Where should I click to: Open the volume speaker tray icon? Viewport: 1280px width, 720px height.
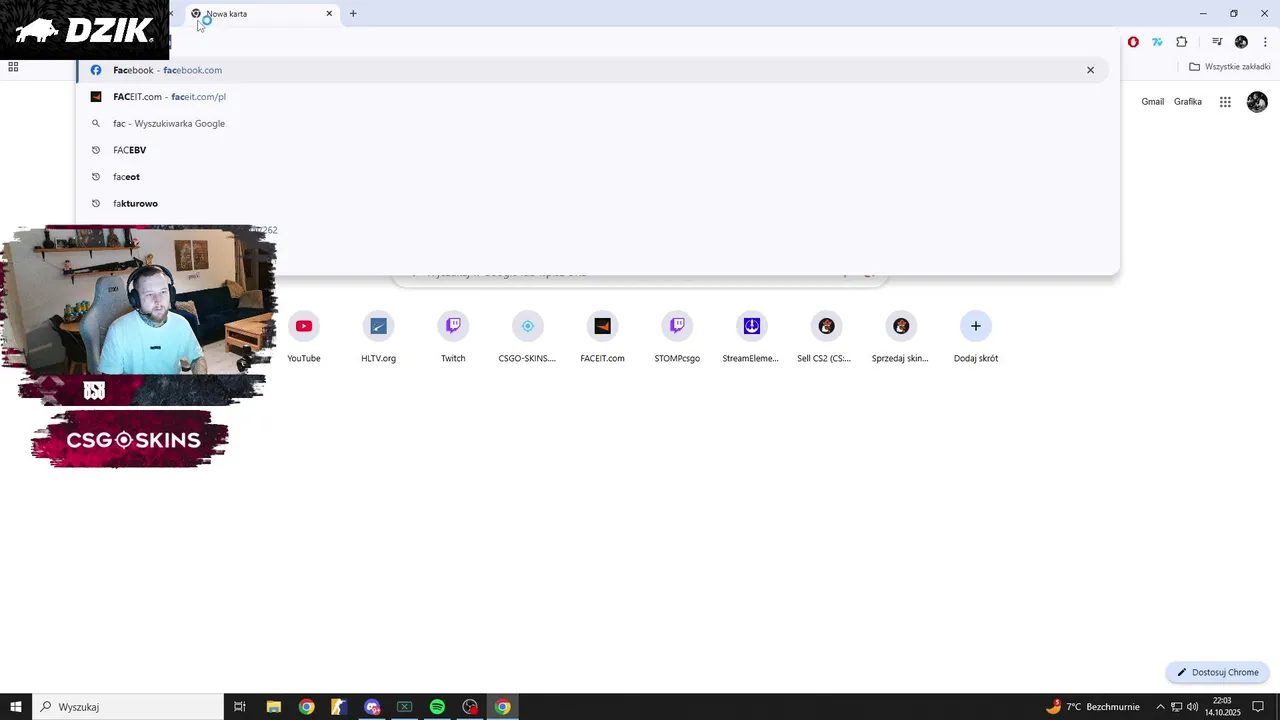click(1193, 707)
